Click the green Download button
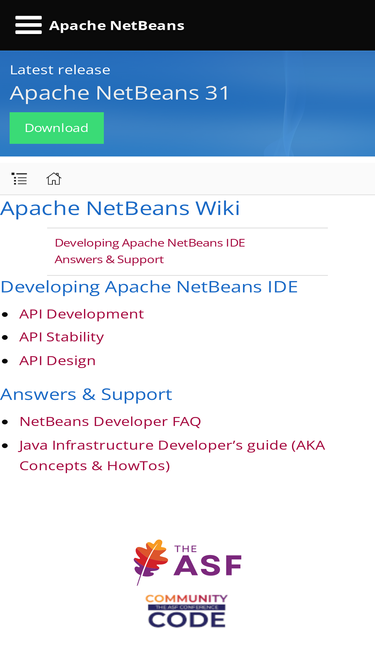 pos(57,128)
